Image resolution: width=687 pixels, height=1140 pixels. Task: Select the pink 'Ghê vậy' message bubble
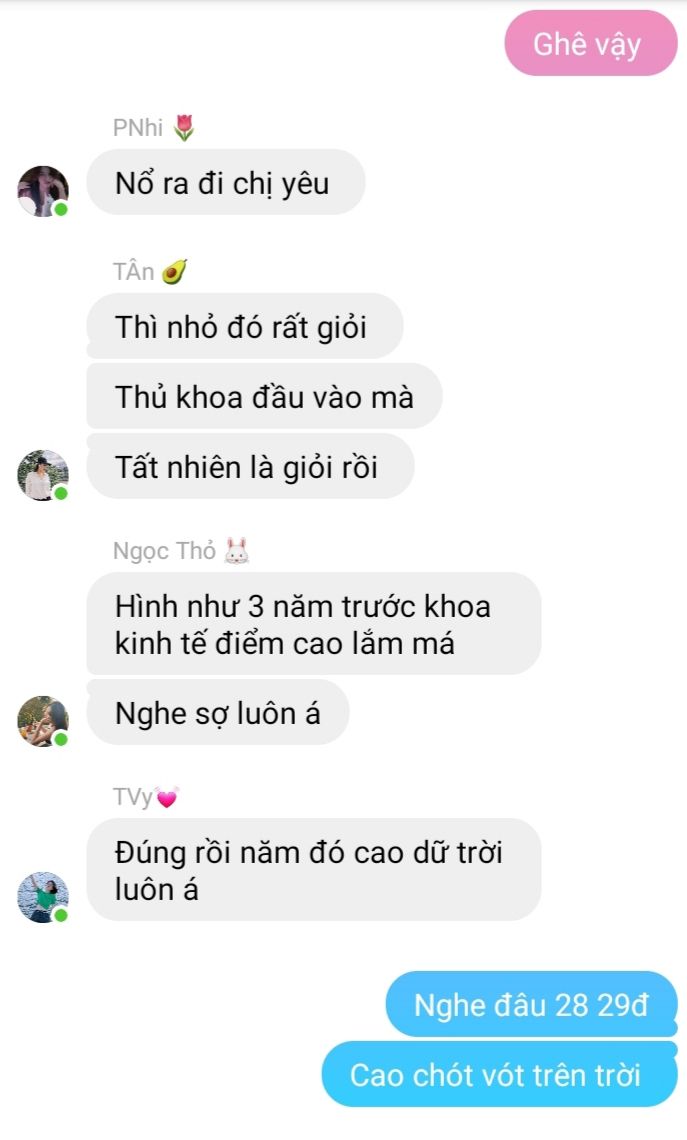click(x=590, y=44)
